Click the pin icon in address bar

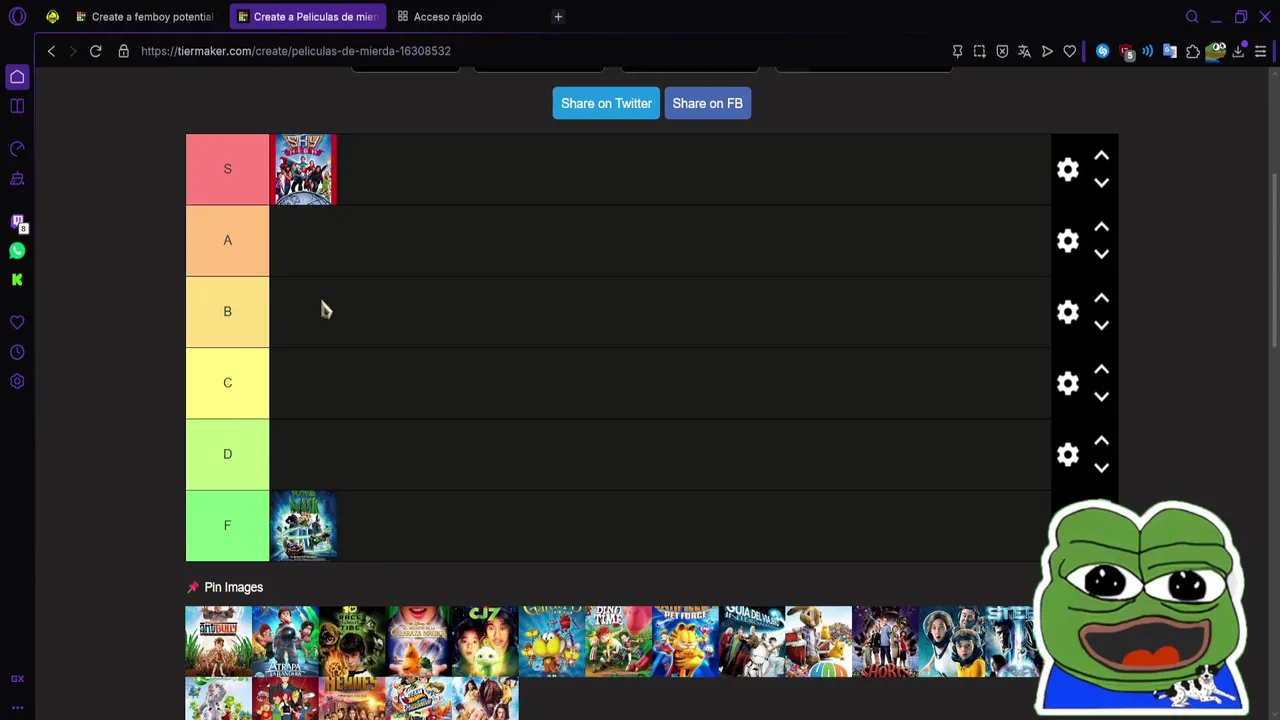(957, 51)
